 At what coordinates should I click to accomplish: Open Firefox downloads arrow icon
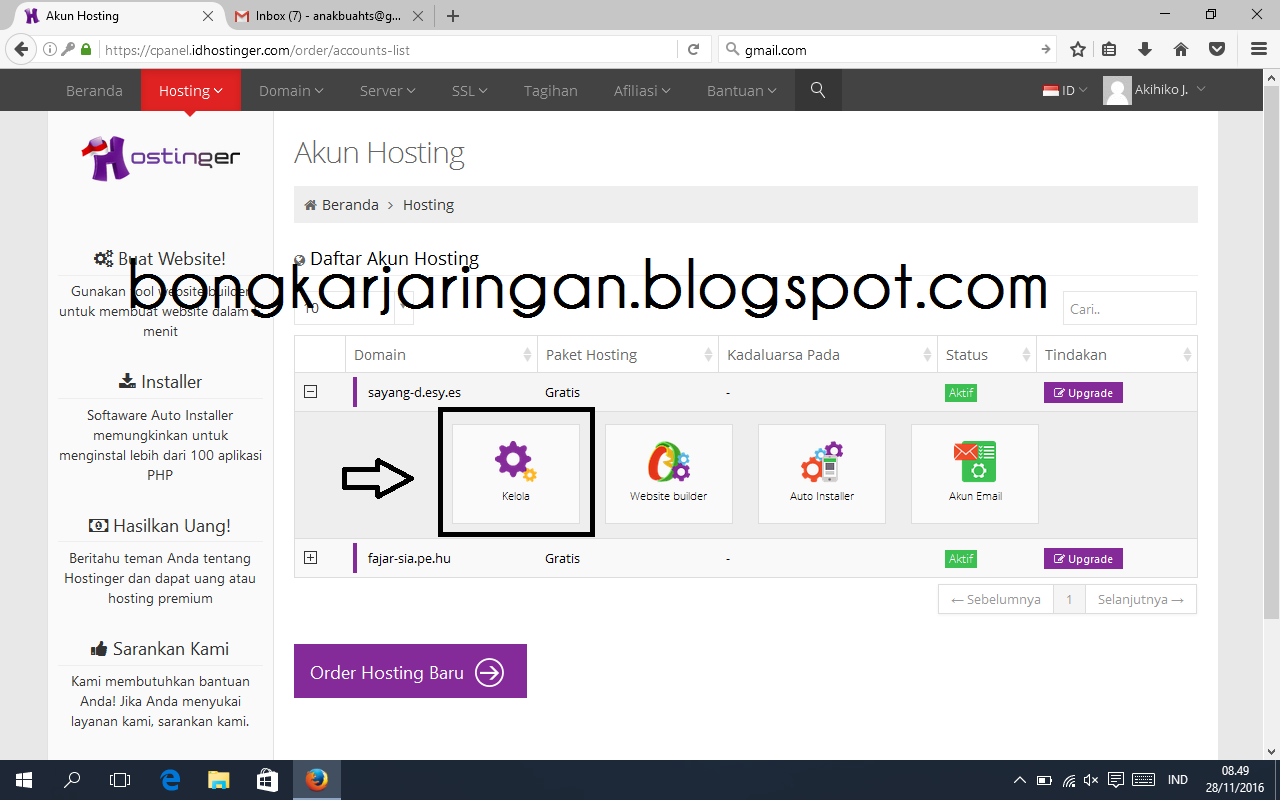tap(1146, 49)
